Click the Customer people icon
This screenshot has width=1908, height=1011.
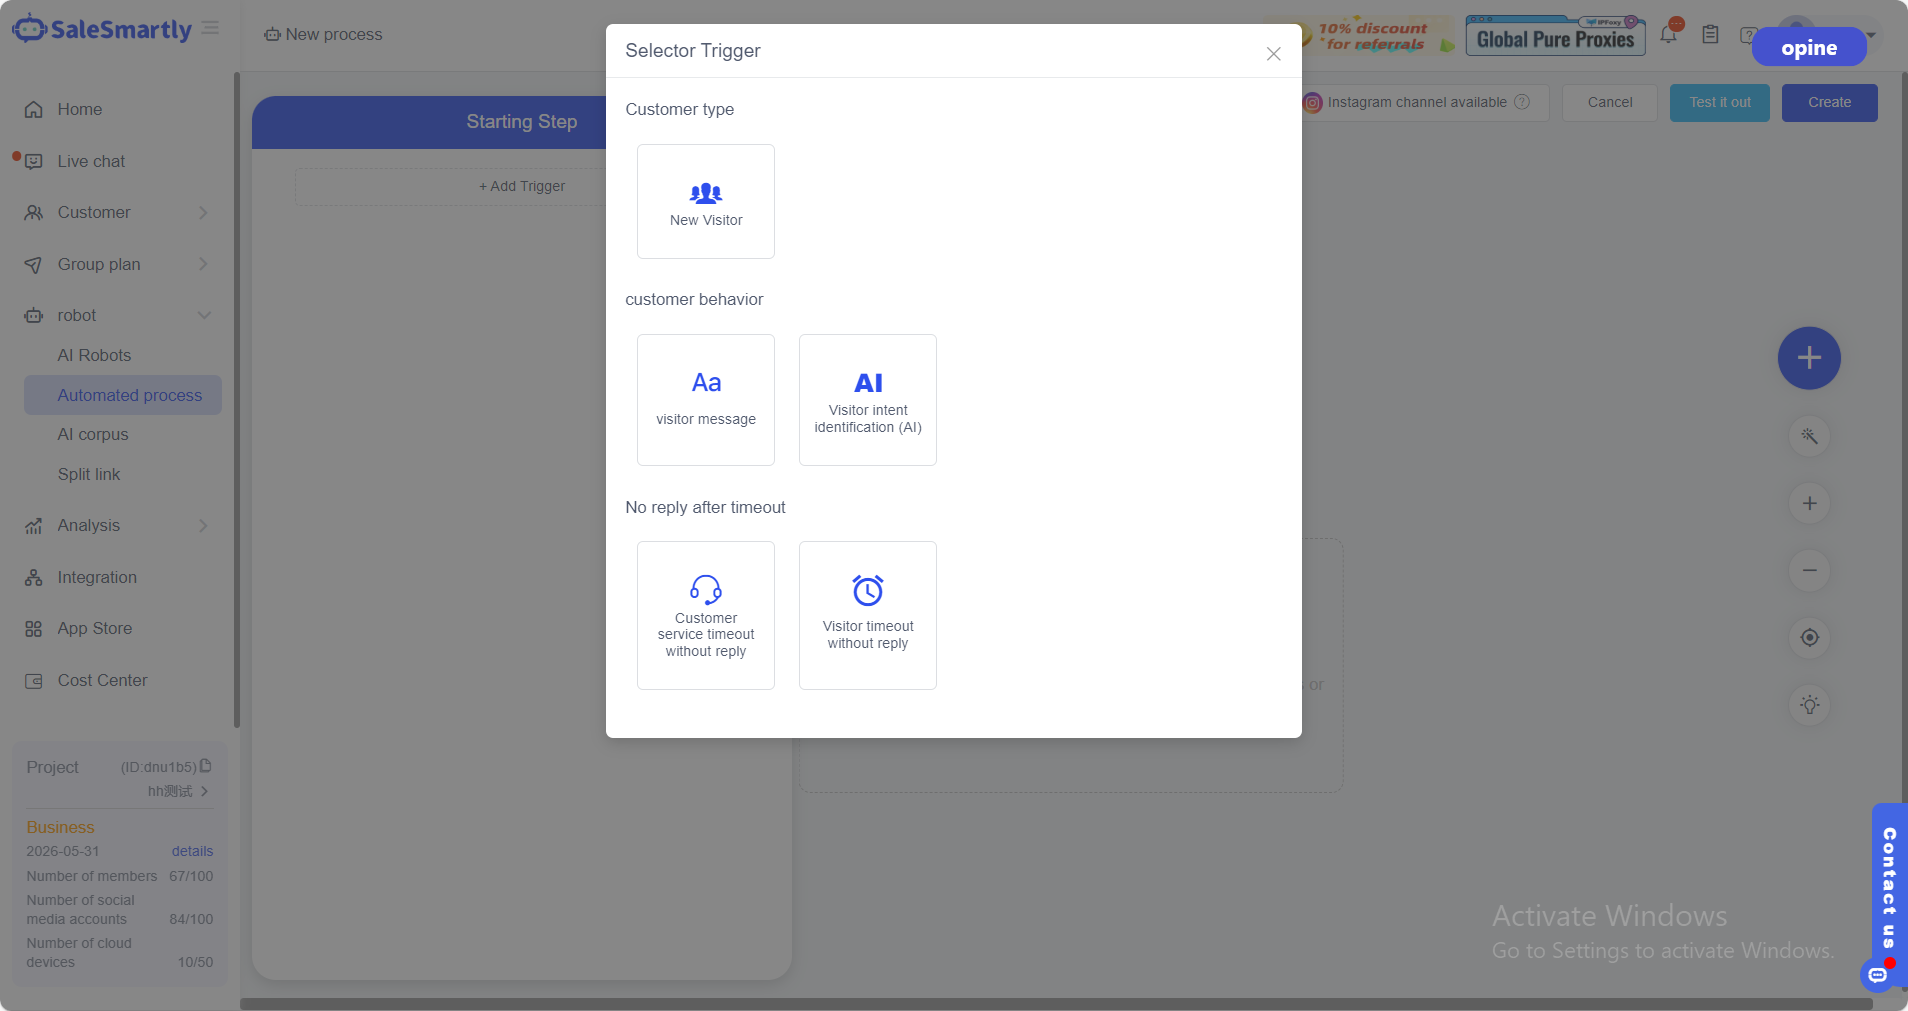[34, 213]
